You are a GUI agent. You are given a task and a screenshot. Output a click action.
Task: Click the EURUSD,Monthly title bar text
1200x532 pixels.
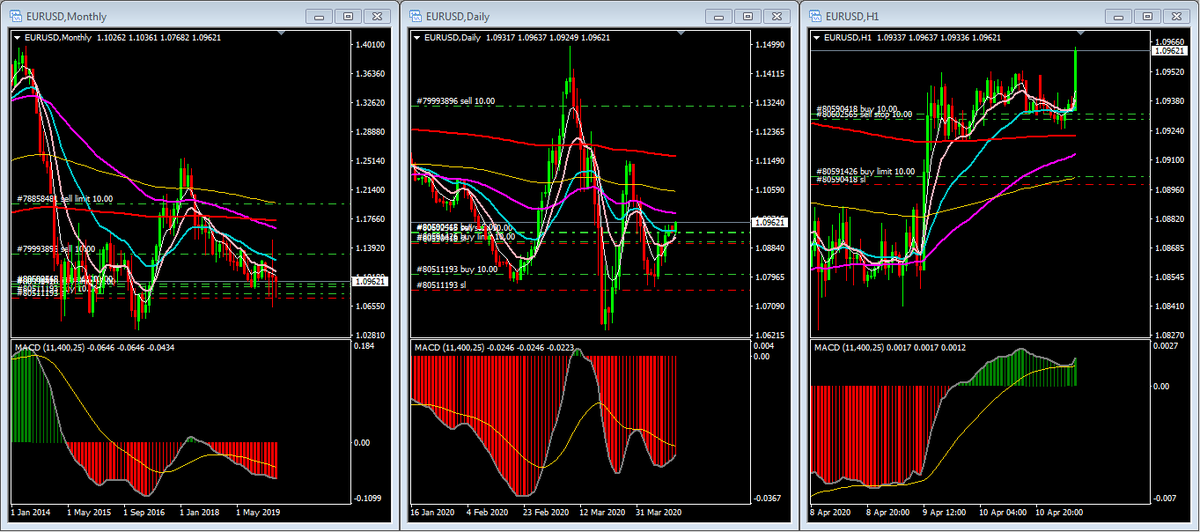point(67,16)
